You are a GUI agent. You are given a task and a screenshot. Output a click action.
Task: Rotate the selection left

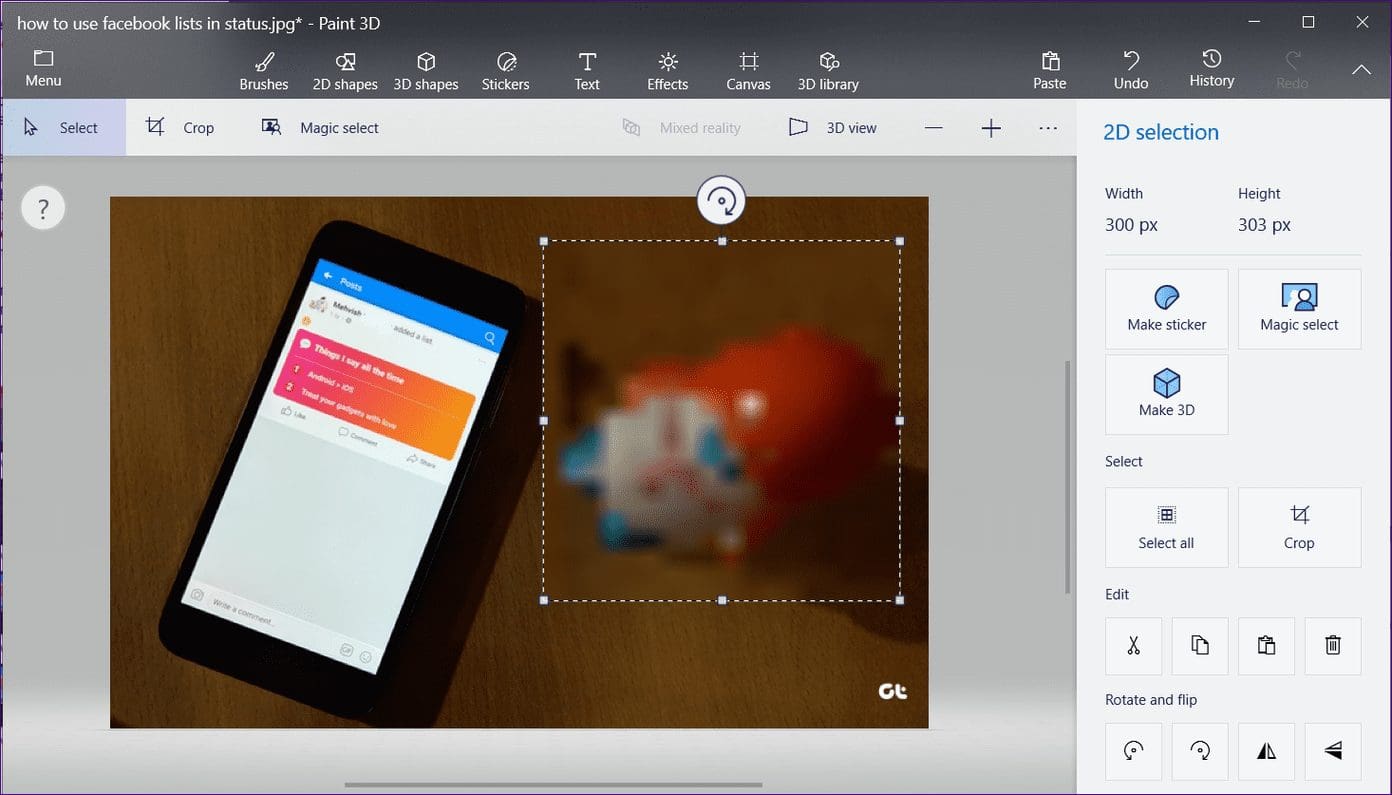coord(1134,752)
